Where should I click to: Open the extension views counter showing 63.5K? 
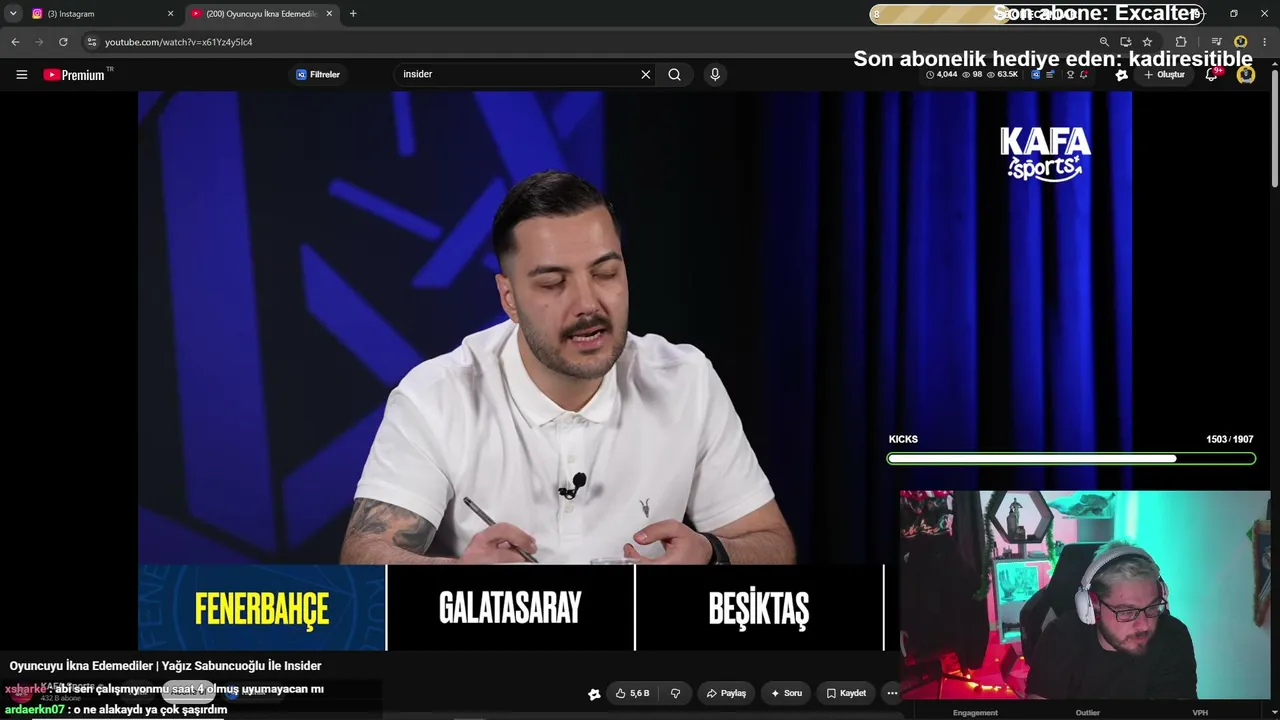click(1001, 75)
